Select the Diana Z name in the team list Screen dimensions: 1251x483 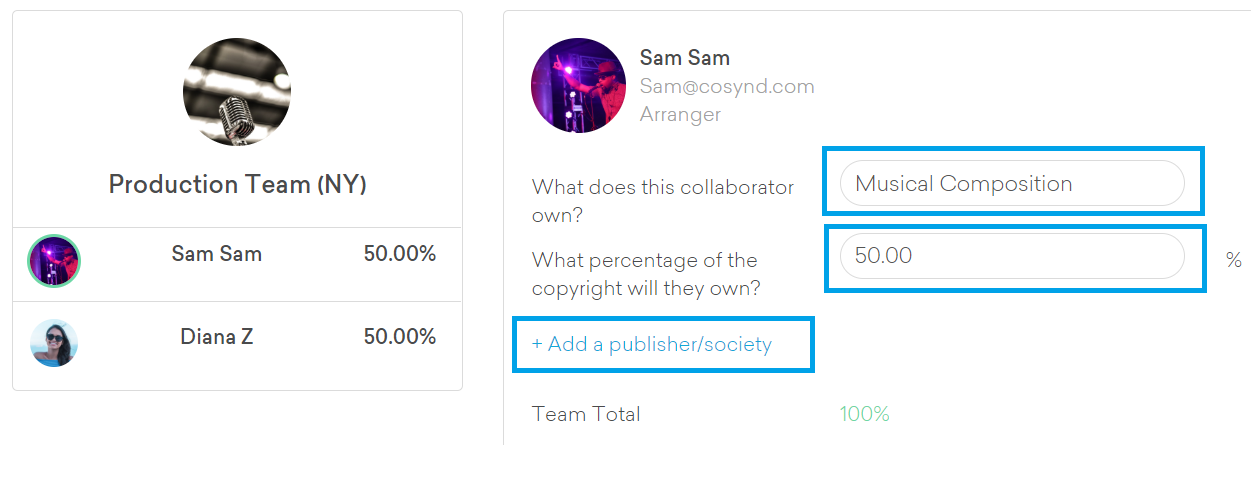pos(216,337)
